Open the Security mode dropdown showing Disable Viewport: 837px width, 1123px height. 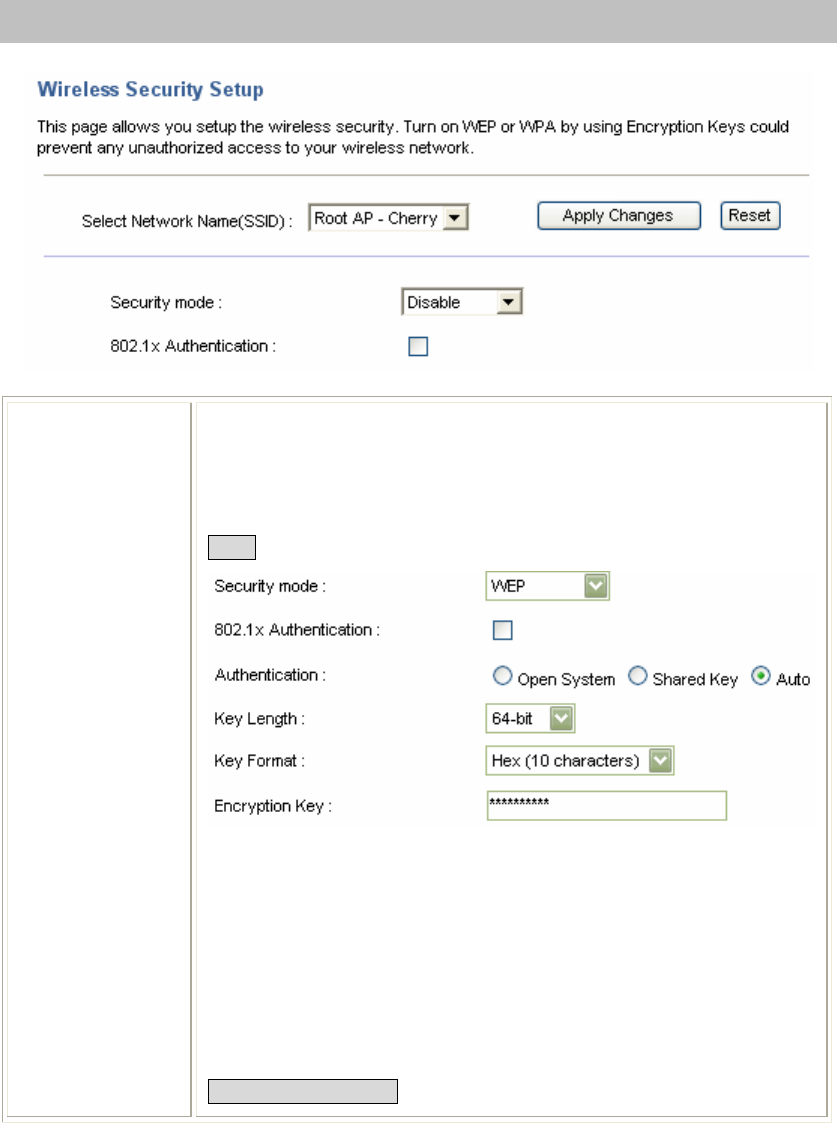click(462, 302)
